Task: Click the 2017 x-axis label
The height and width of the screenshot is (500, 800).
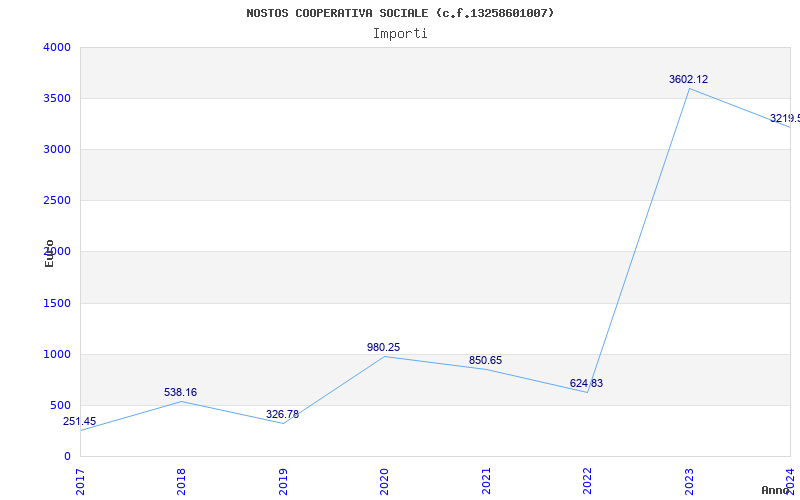Action: (80, 482)
